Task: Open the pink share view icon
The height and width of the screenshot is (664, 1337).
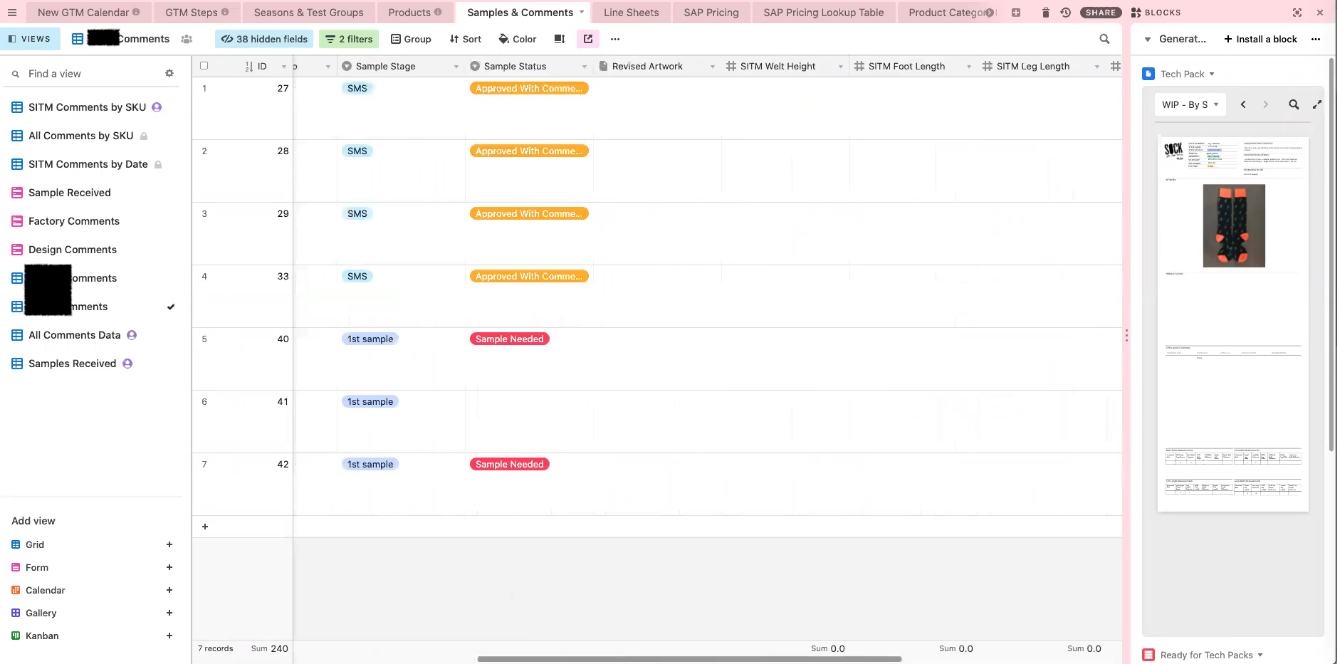Action: 587,37
